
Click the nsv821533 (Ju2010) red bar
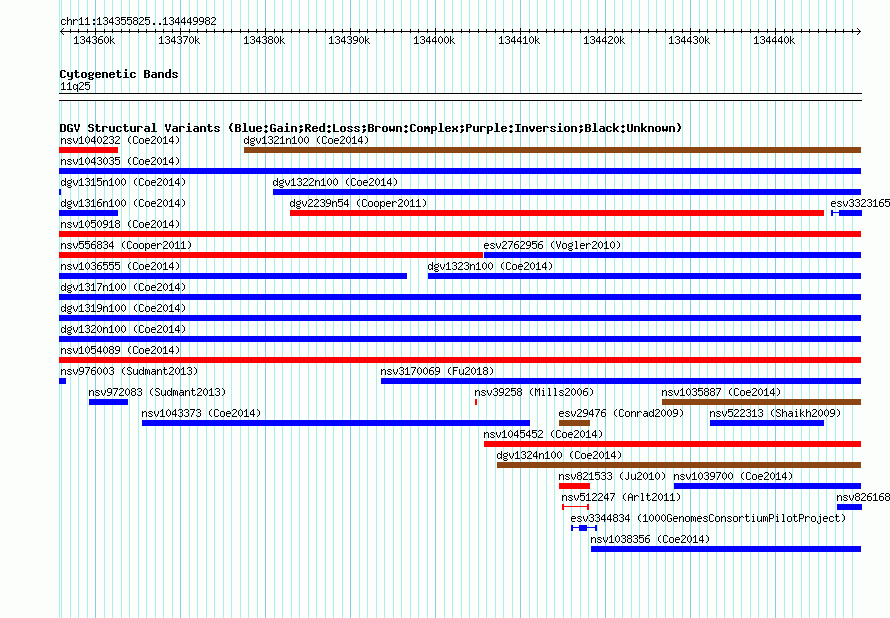(574, 486)
